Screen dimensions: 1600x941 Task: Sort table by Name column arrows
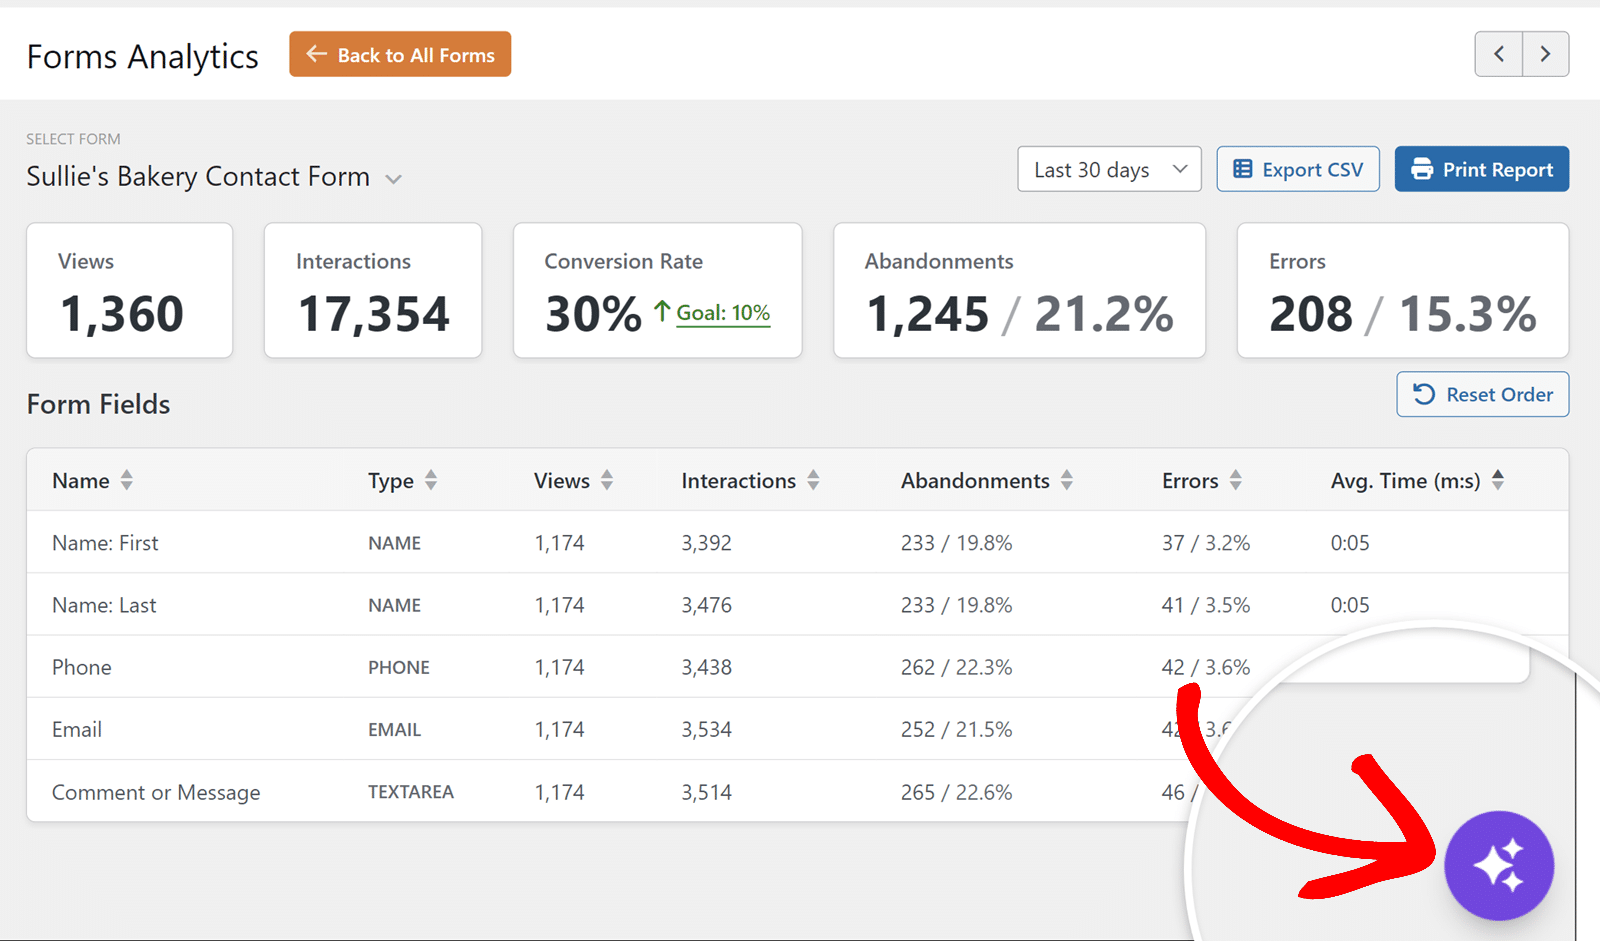pos(127,480)
